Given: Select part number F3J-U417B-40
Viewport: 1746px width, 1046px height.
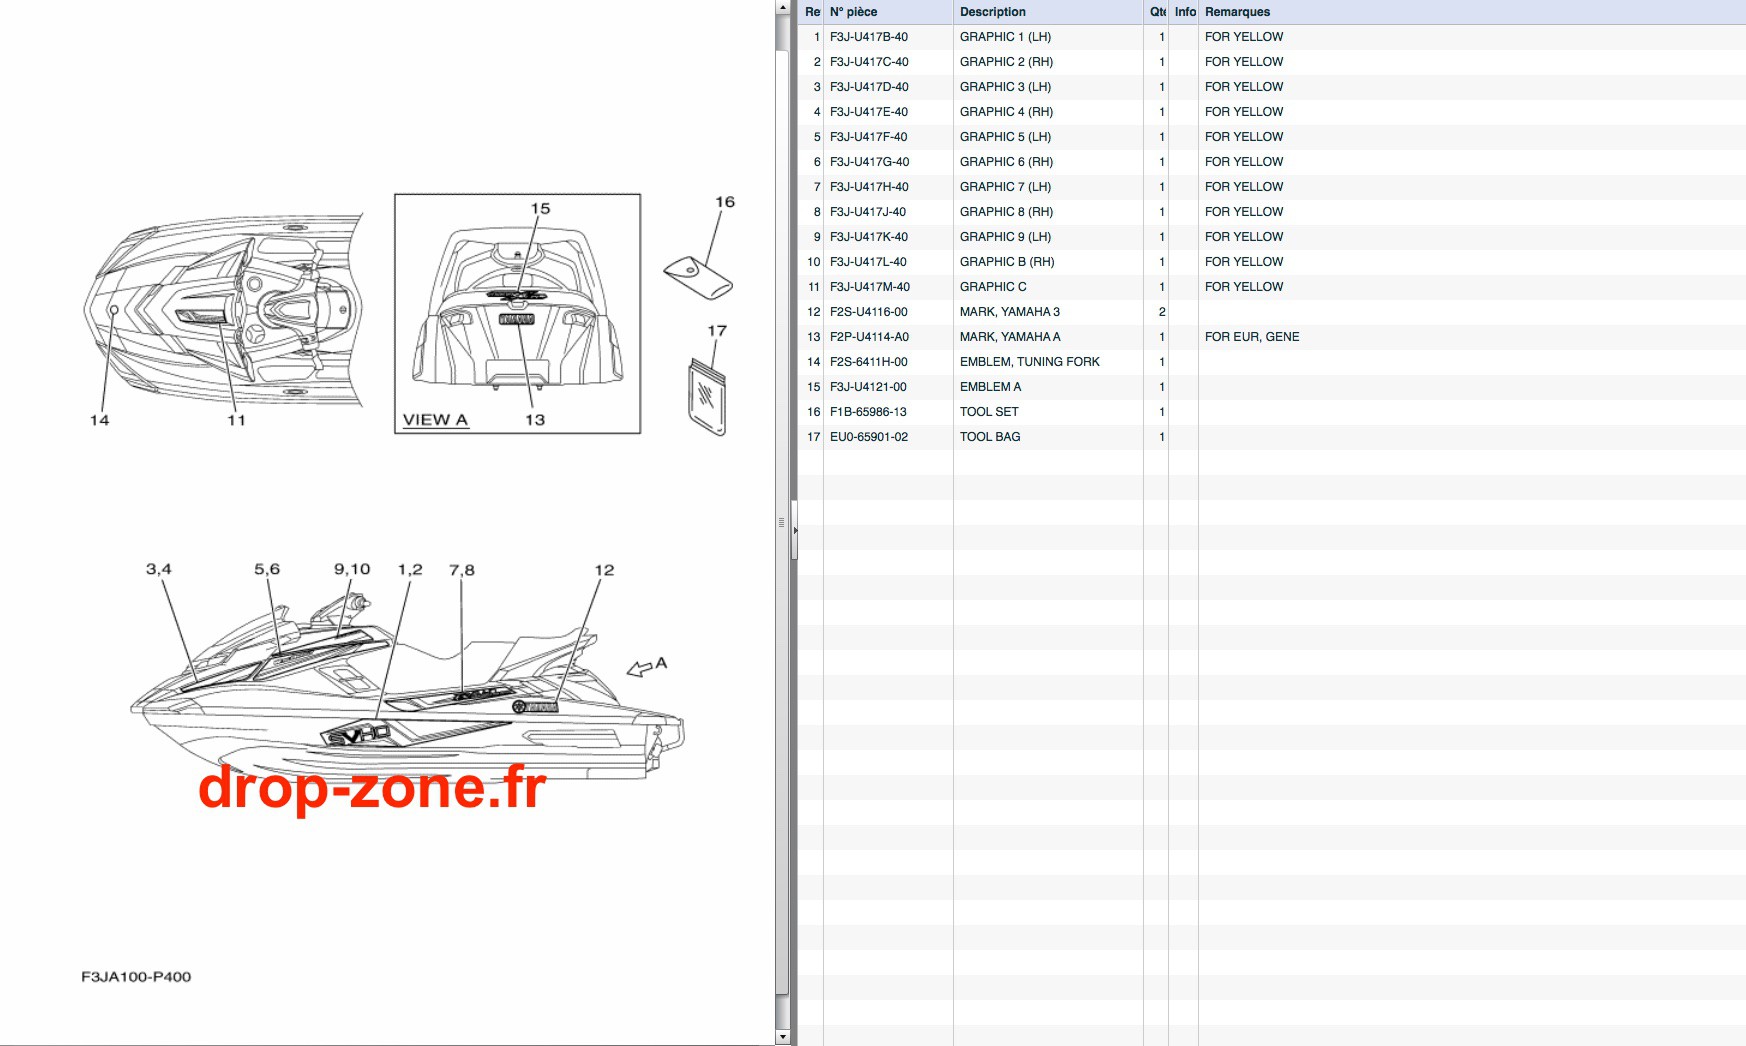Looking at the screenshot, I should 869,37.
